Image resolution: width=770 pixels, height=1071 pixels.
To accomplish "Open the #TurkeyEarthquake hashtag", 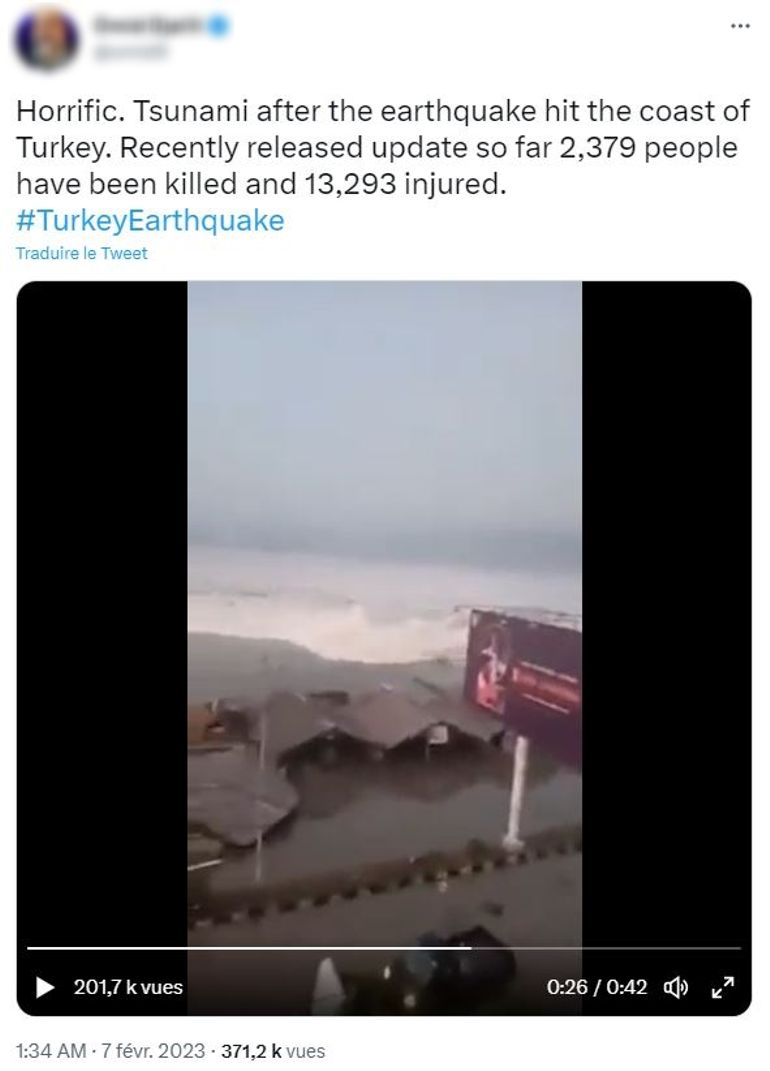I will coord(150,221).
